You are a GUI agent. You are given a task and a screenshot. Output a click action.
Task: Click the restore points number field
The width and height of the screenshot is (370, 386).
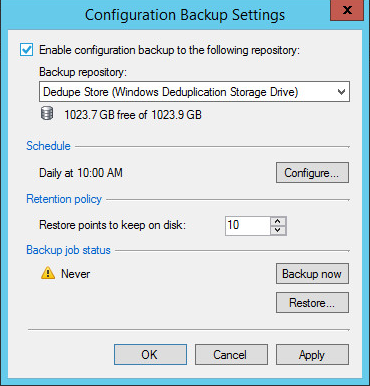tap(248, 226)
